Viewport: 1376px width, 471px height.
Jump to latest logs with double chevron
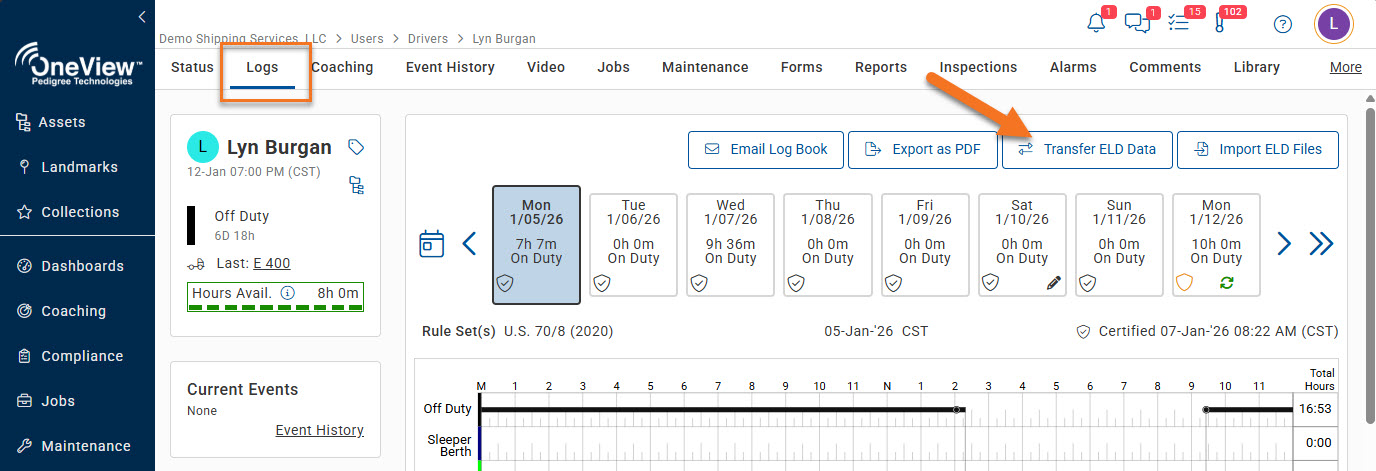1322,243
